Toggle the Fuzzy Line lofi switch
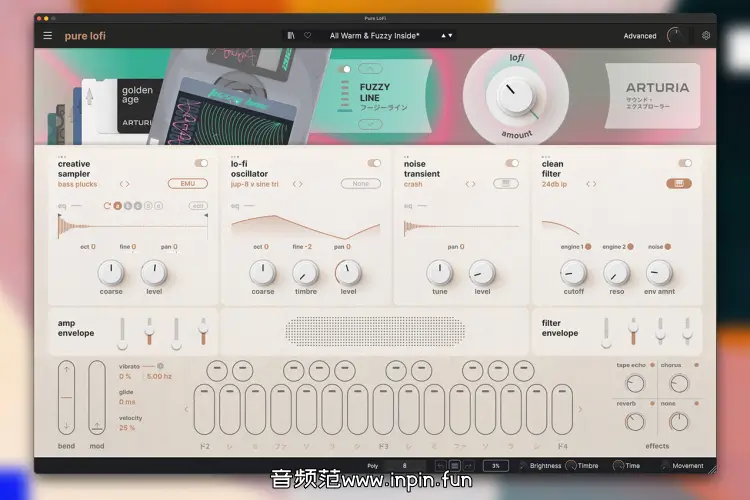The width and height of the screenshot is (750, 500). tap(344, 69)
